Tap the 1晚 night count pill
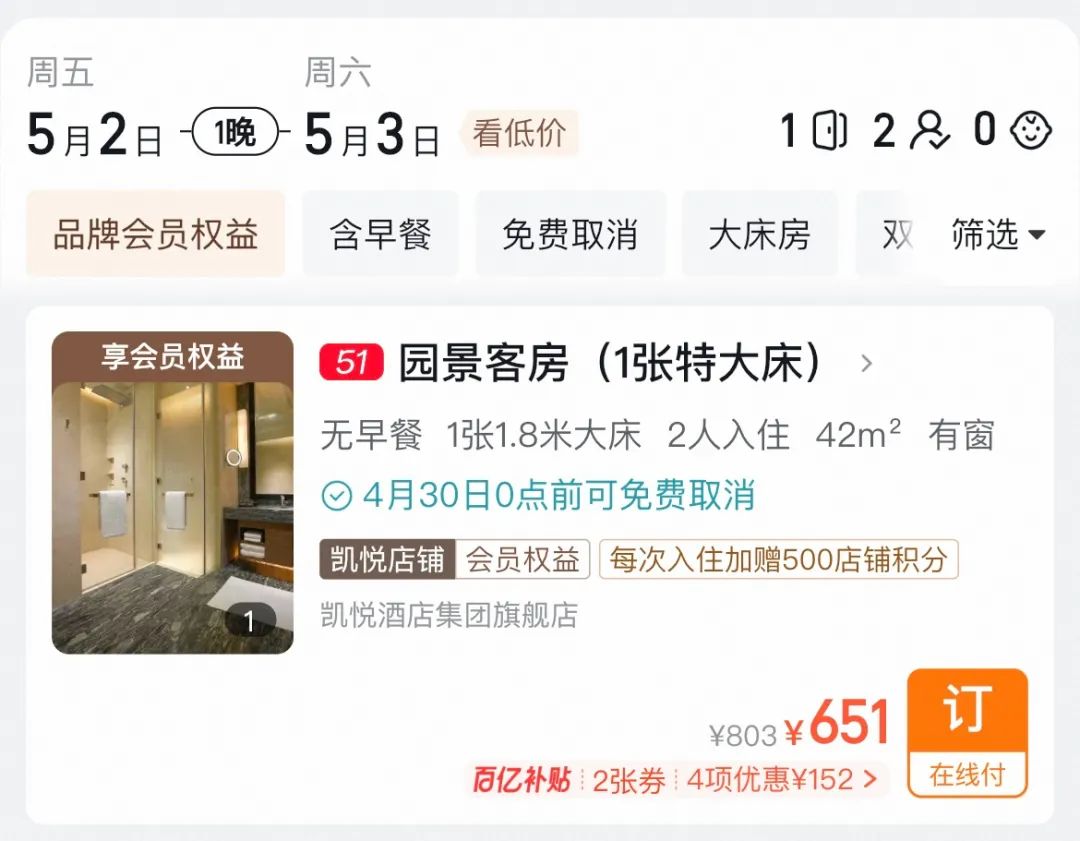1080x841 pixels. click(x=235, y=131)
